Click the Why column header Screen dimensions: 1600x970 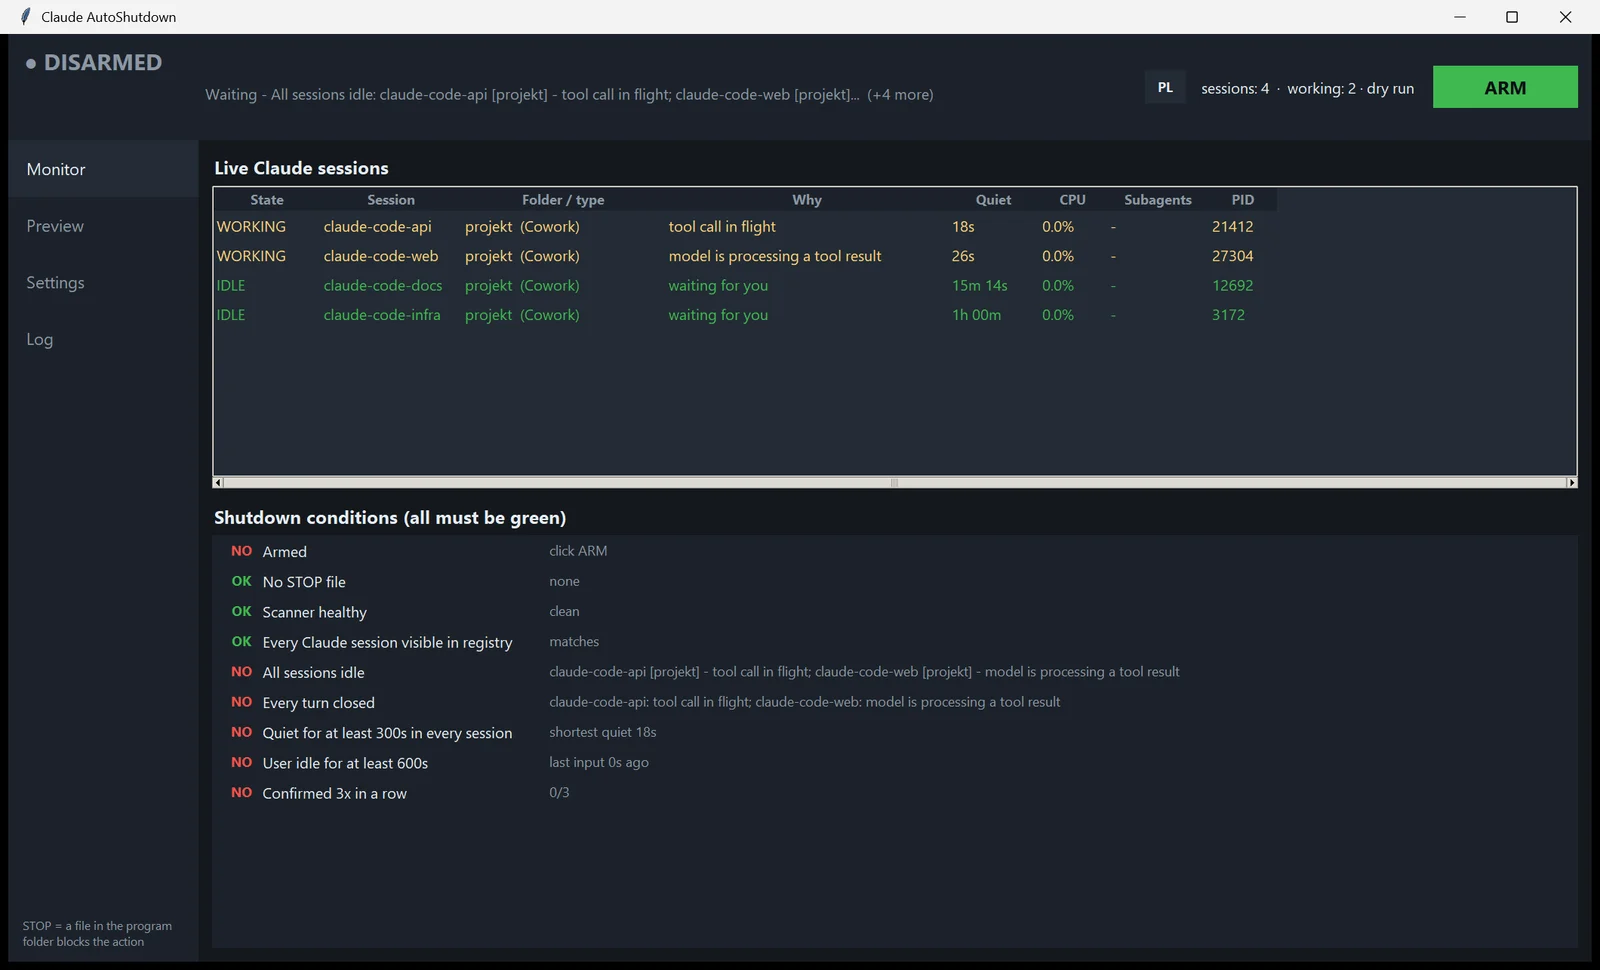(807, 200)
